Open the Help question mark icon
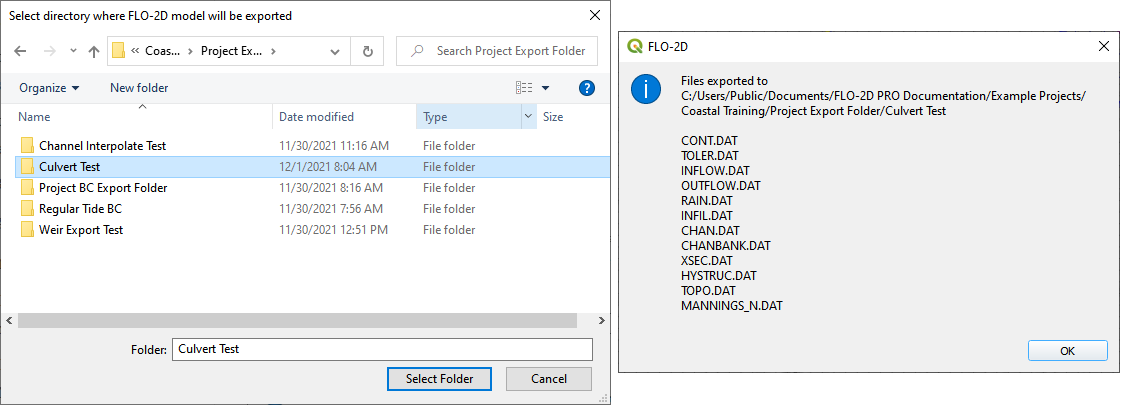This screenshot has height=405, width=1122. click(587, 88)
